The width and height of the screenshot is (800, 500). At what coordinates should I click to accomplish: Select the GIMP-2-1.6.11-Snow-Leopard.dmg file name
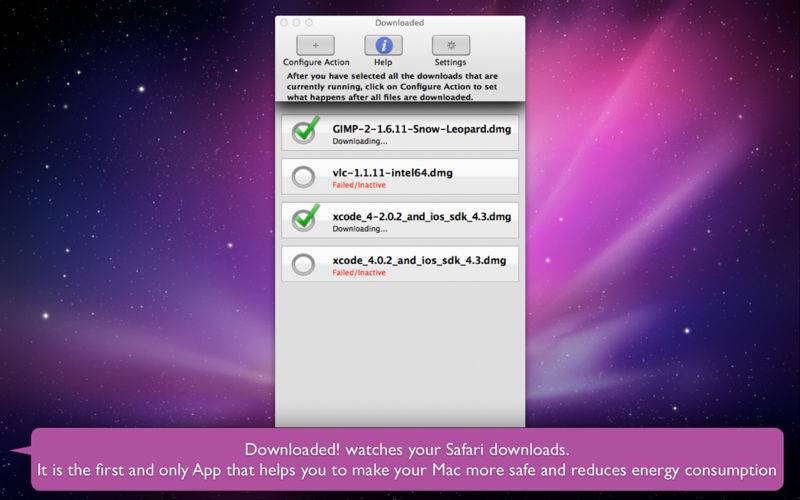tap(421, 129)
